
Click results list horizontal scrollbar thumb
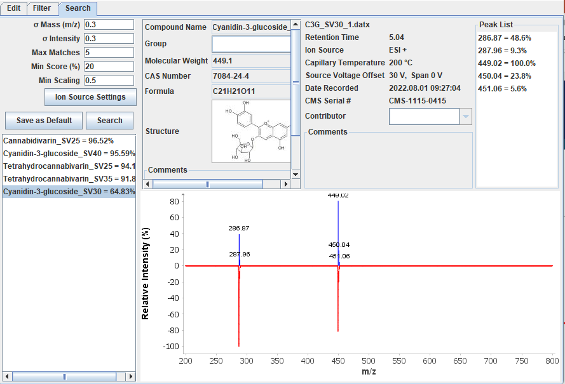click(x=64, y=377)
